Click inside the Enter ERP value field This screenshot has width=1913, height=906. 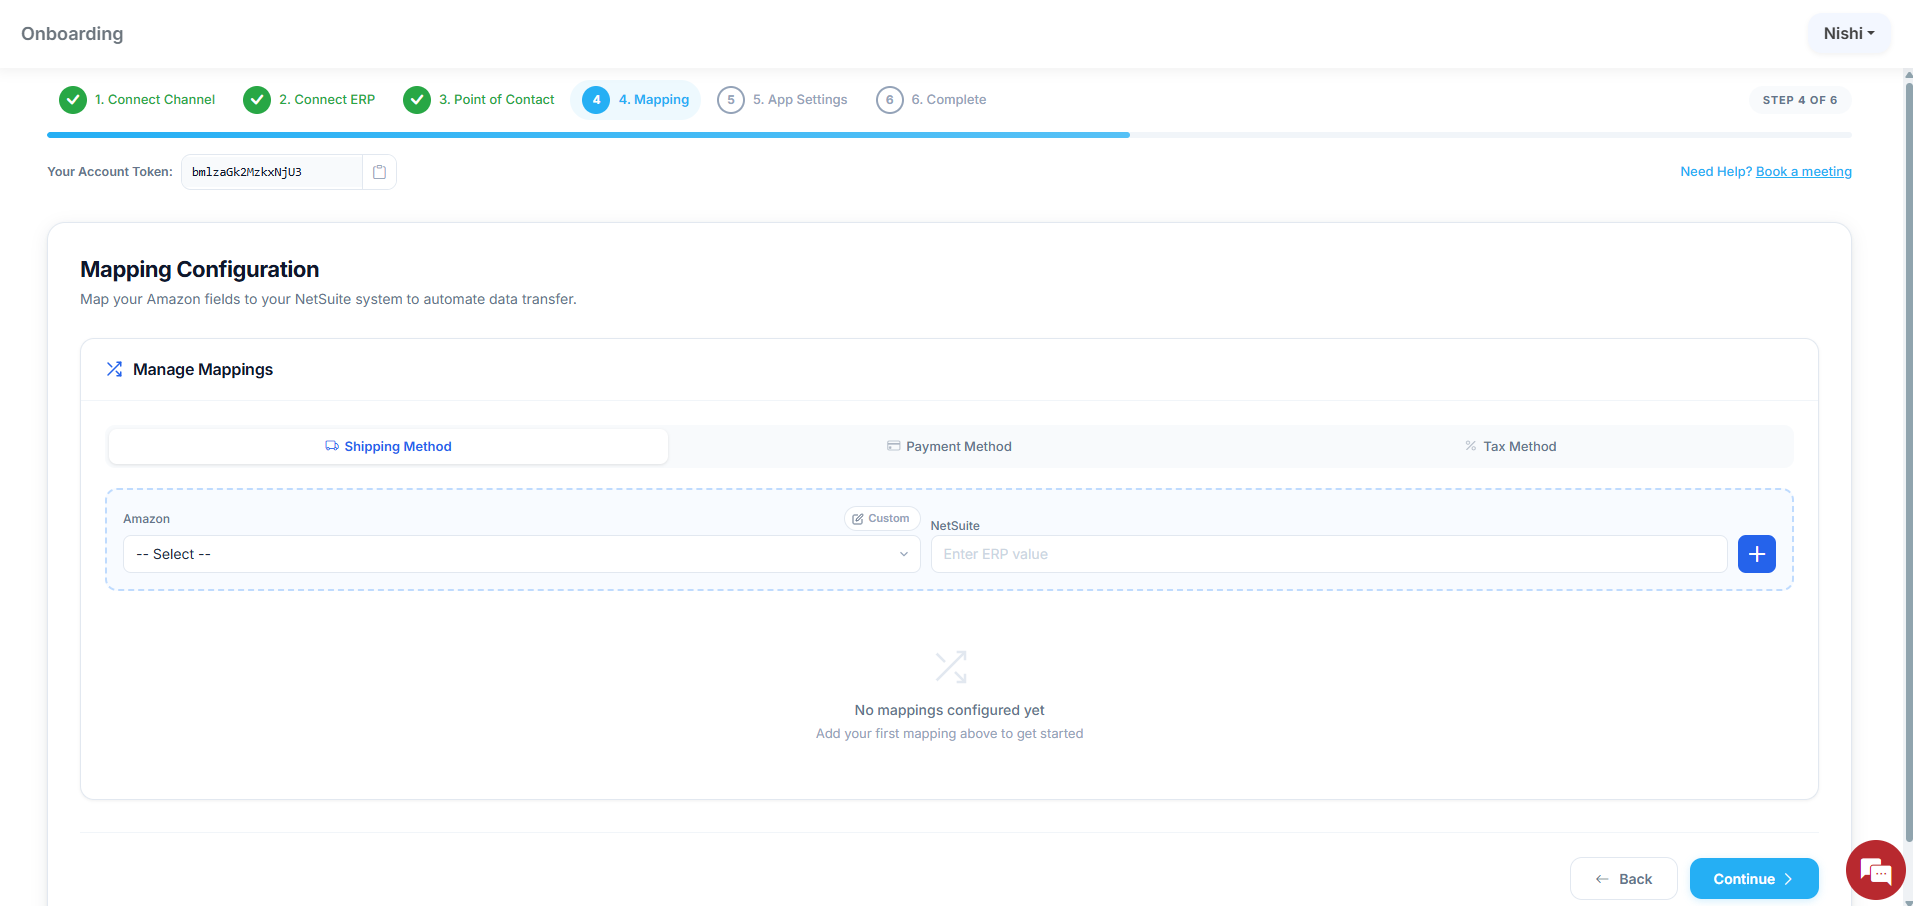[1328, 553]
